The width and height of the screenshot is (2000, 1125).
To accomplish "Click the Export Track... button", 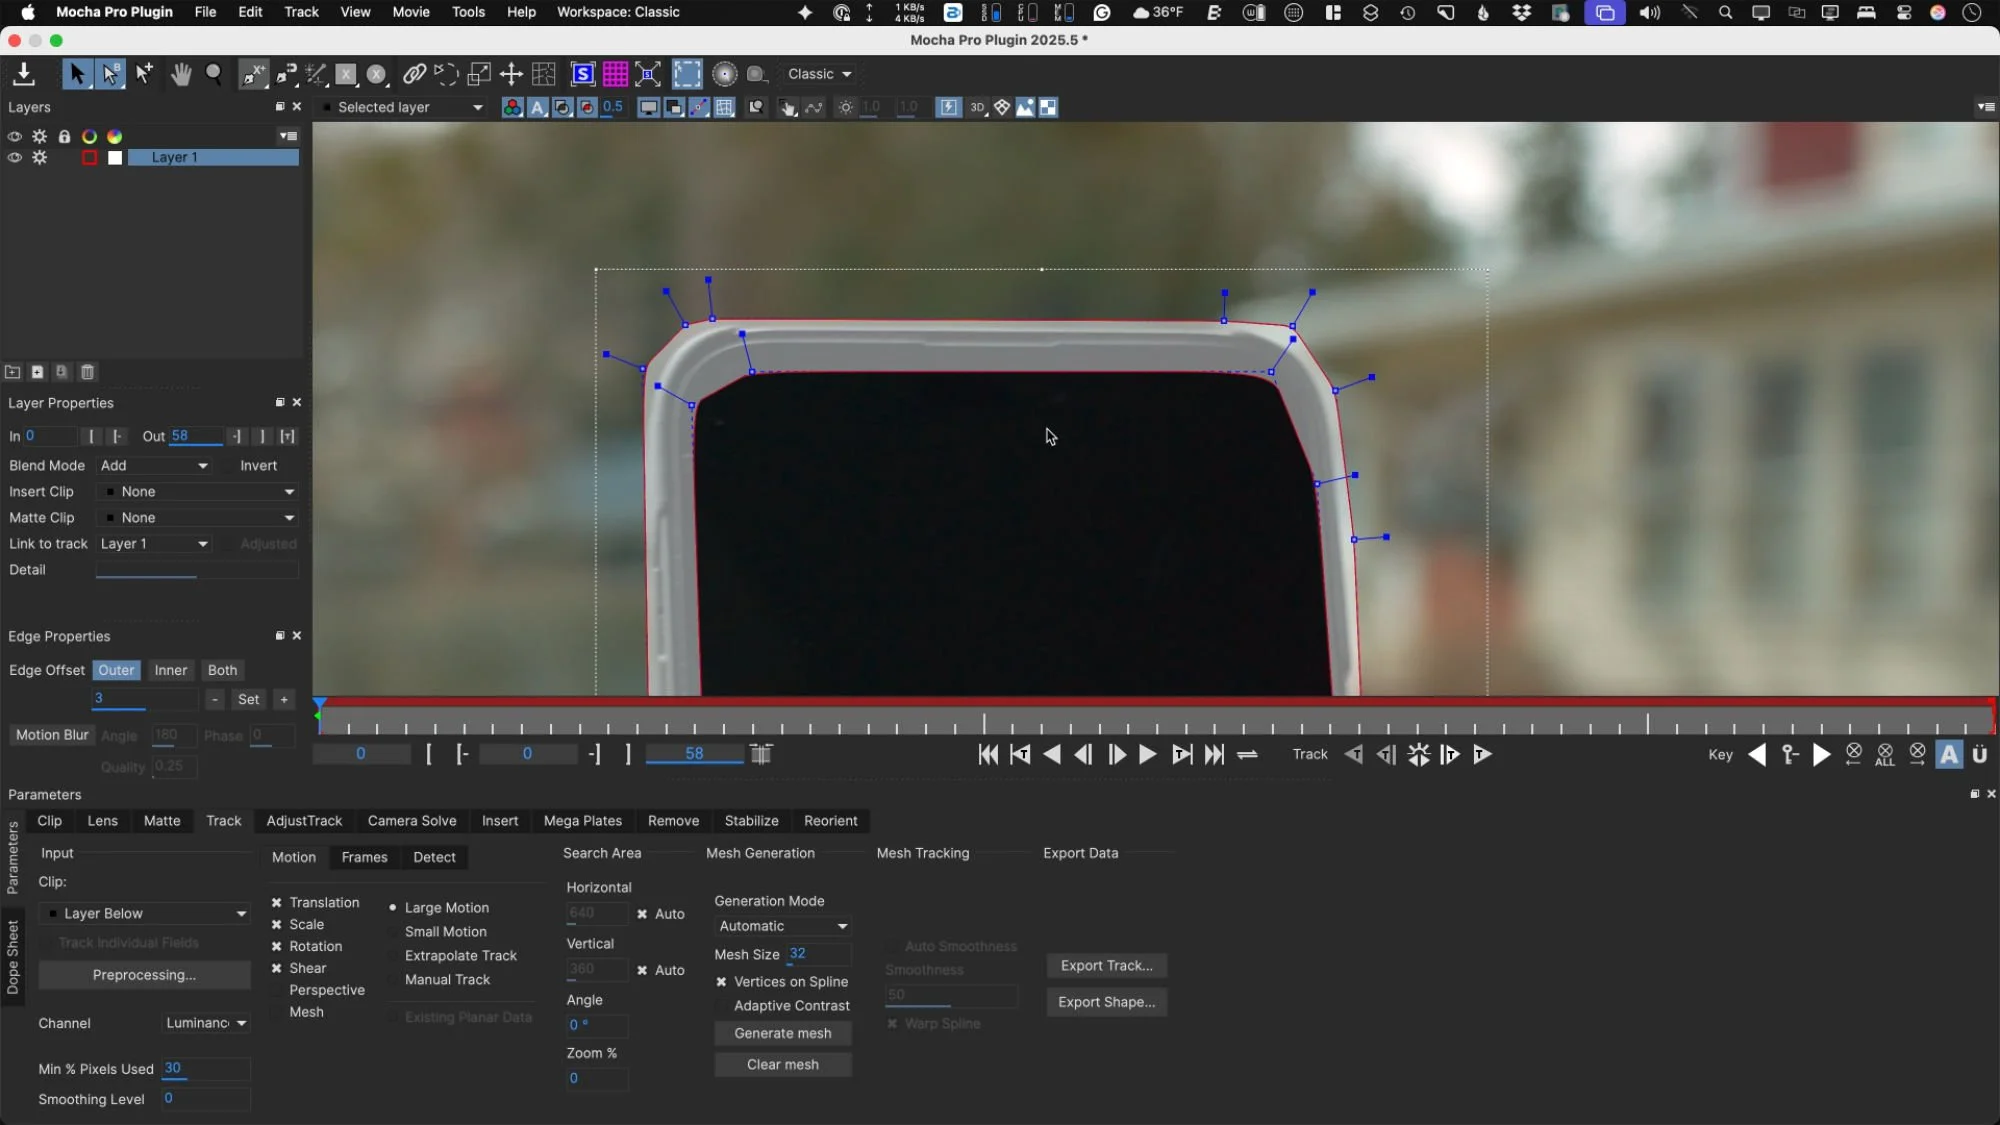I will (1106, 966).
